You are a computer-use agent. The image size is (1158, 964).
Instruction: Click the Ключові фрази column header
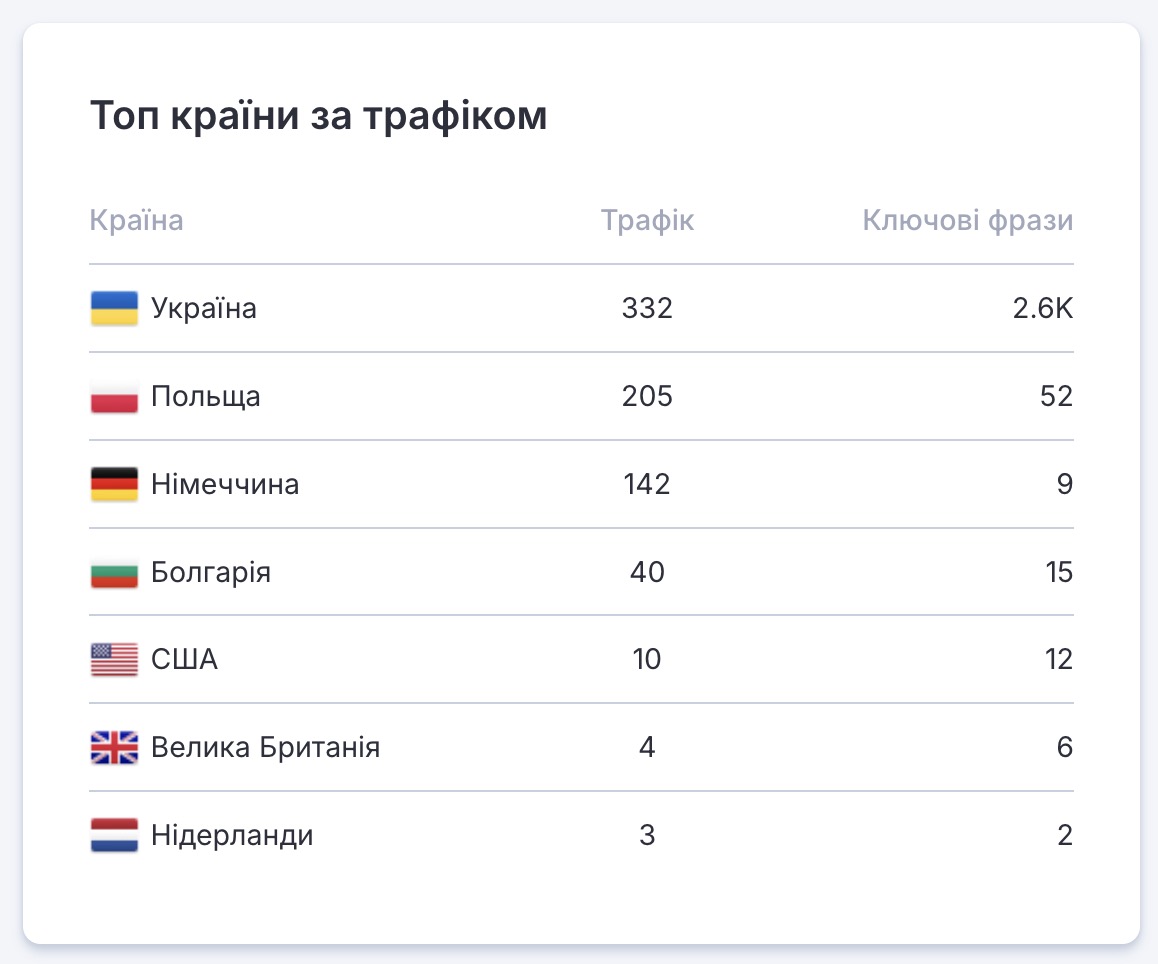click(x=967, y=220)
